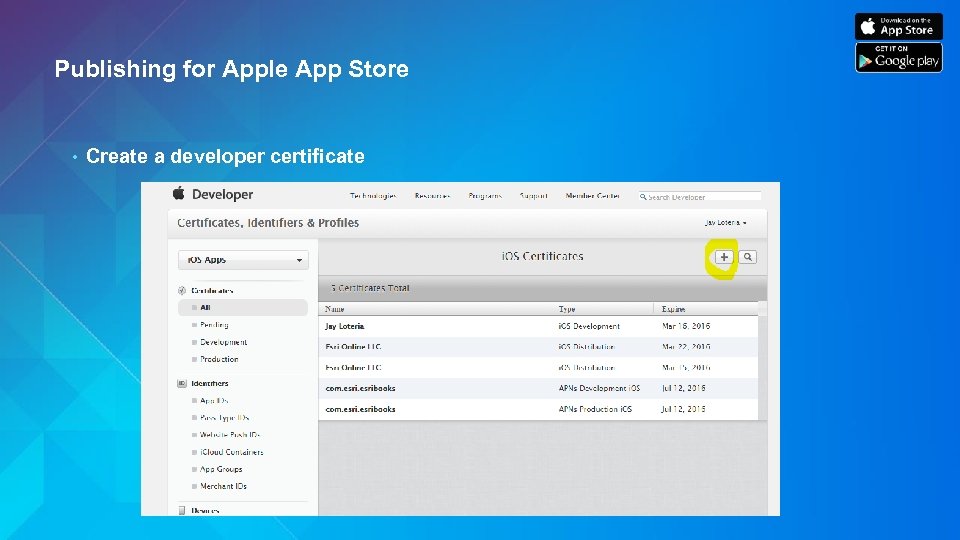Open the Support menu
This screenshot has width=960, height=540.
(533, 196)
